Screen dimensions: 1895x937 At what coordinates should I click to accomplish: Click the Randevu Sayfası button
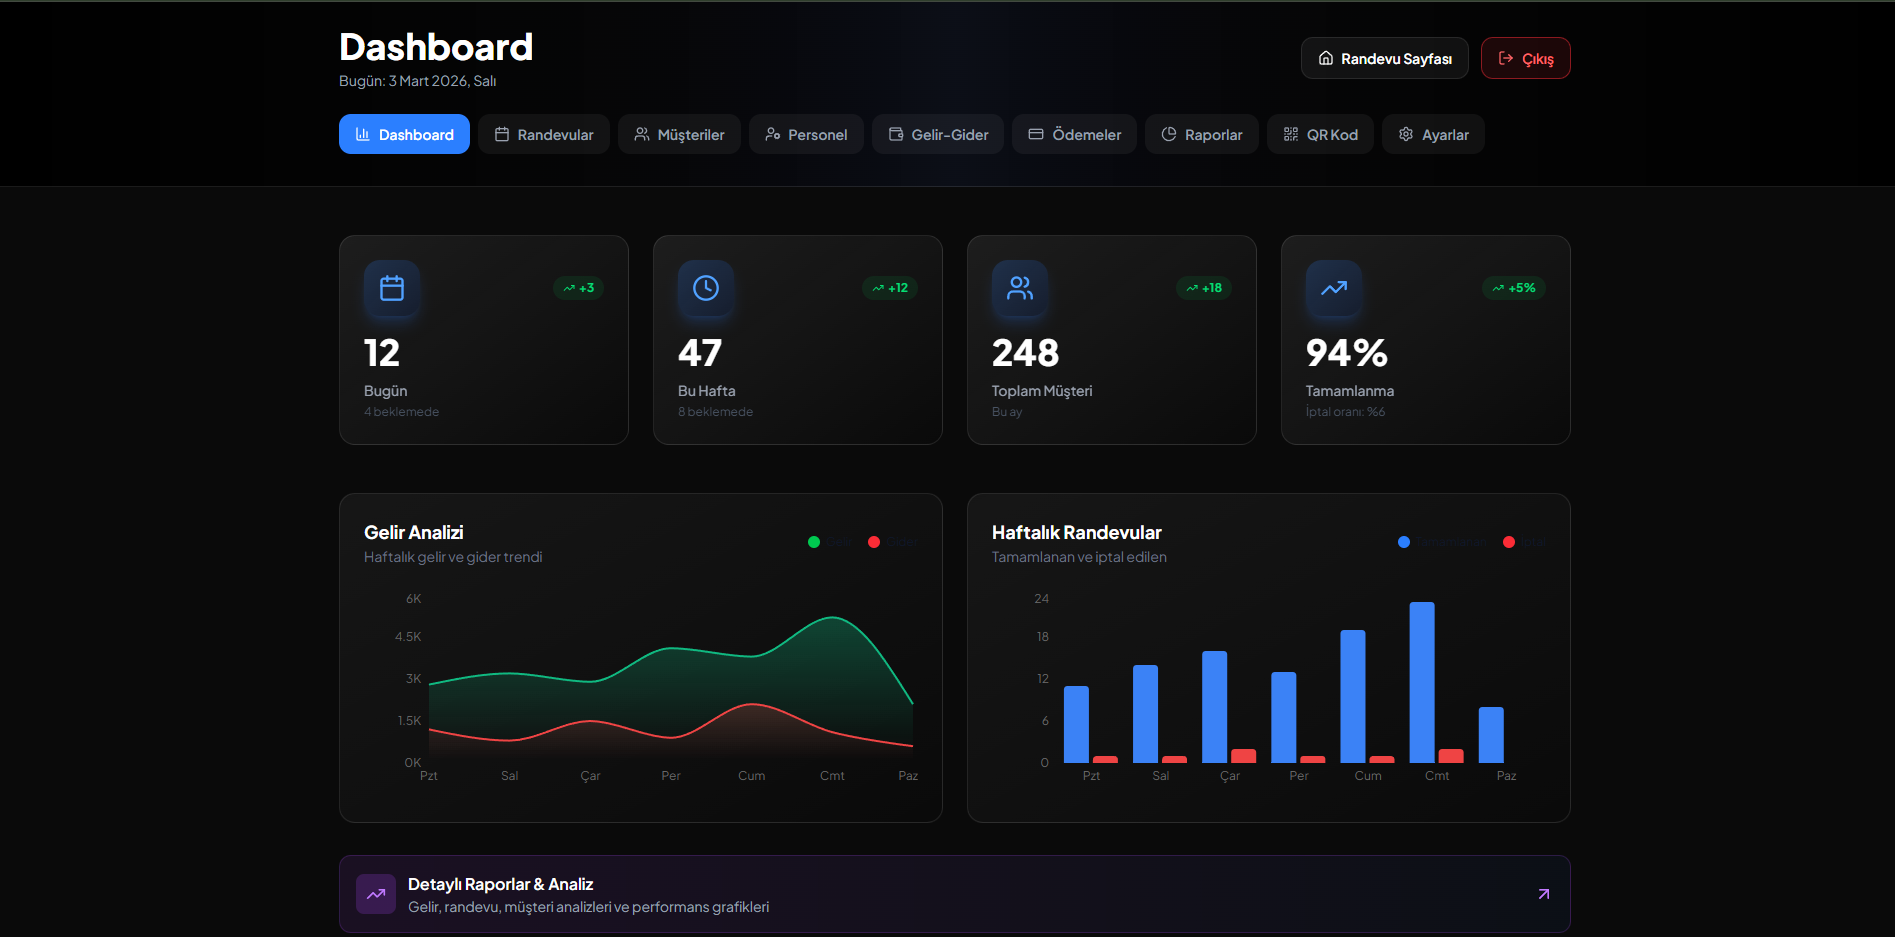coord(1384,58)
